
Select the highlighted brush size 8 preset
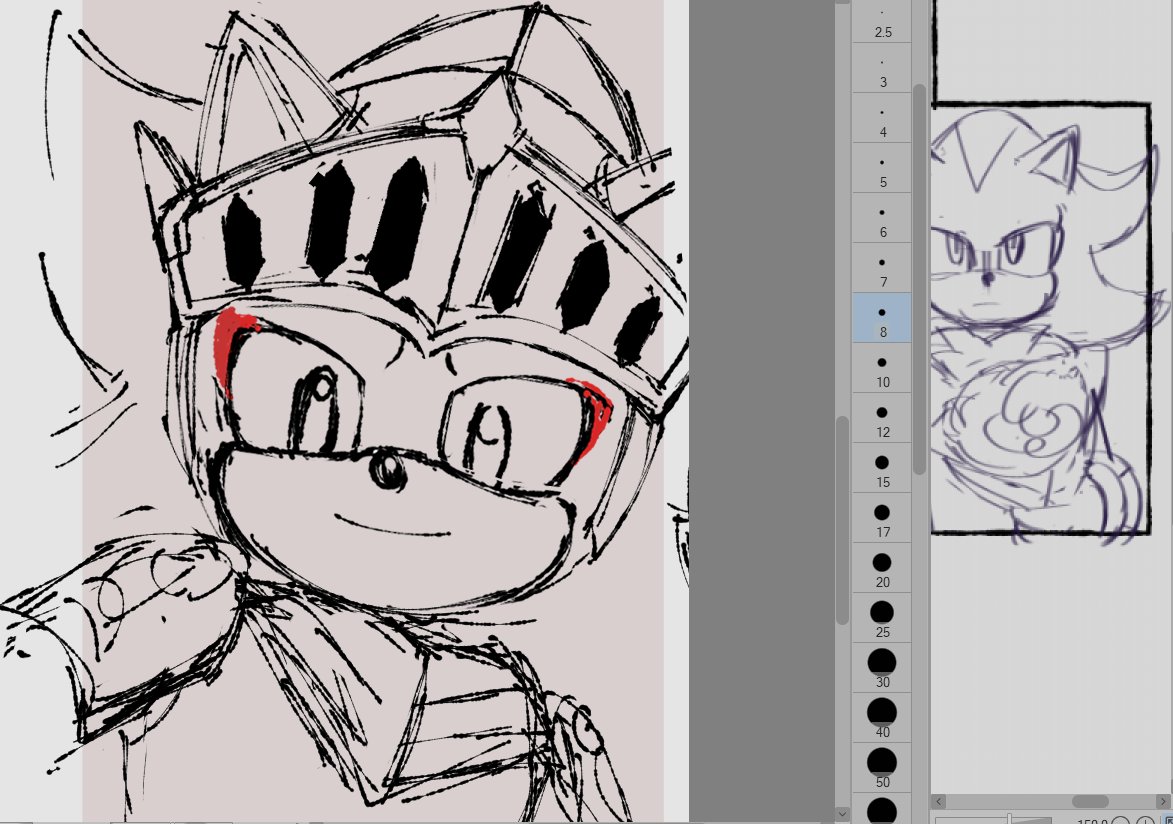point(882,318)
